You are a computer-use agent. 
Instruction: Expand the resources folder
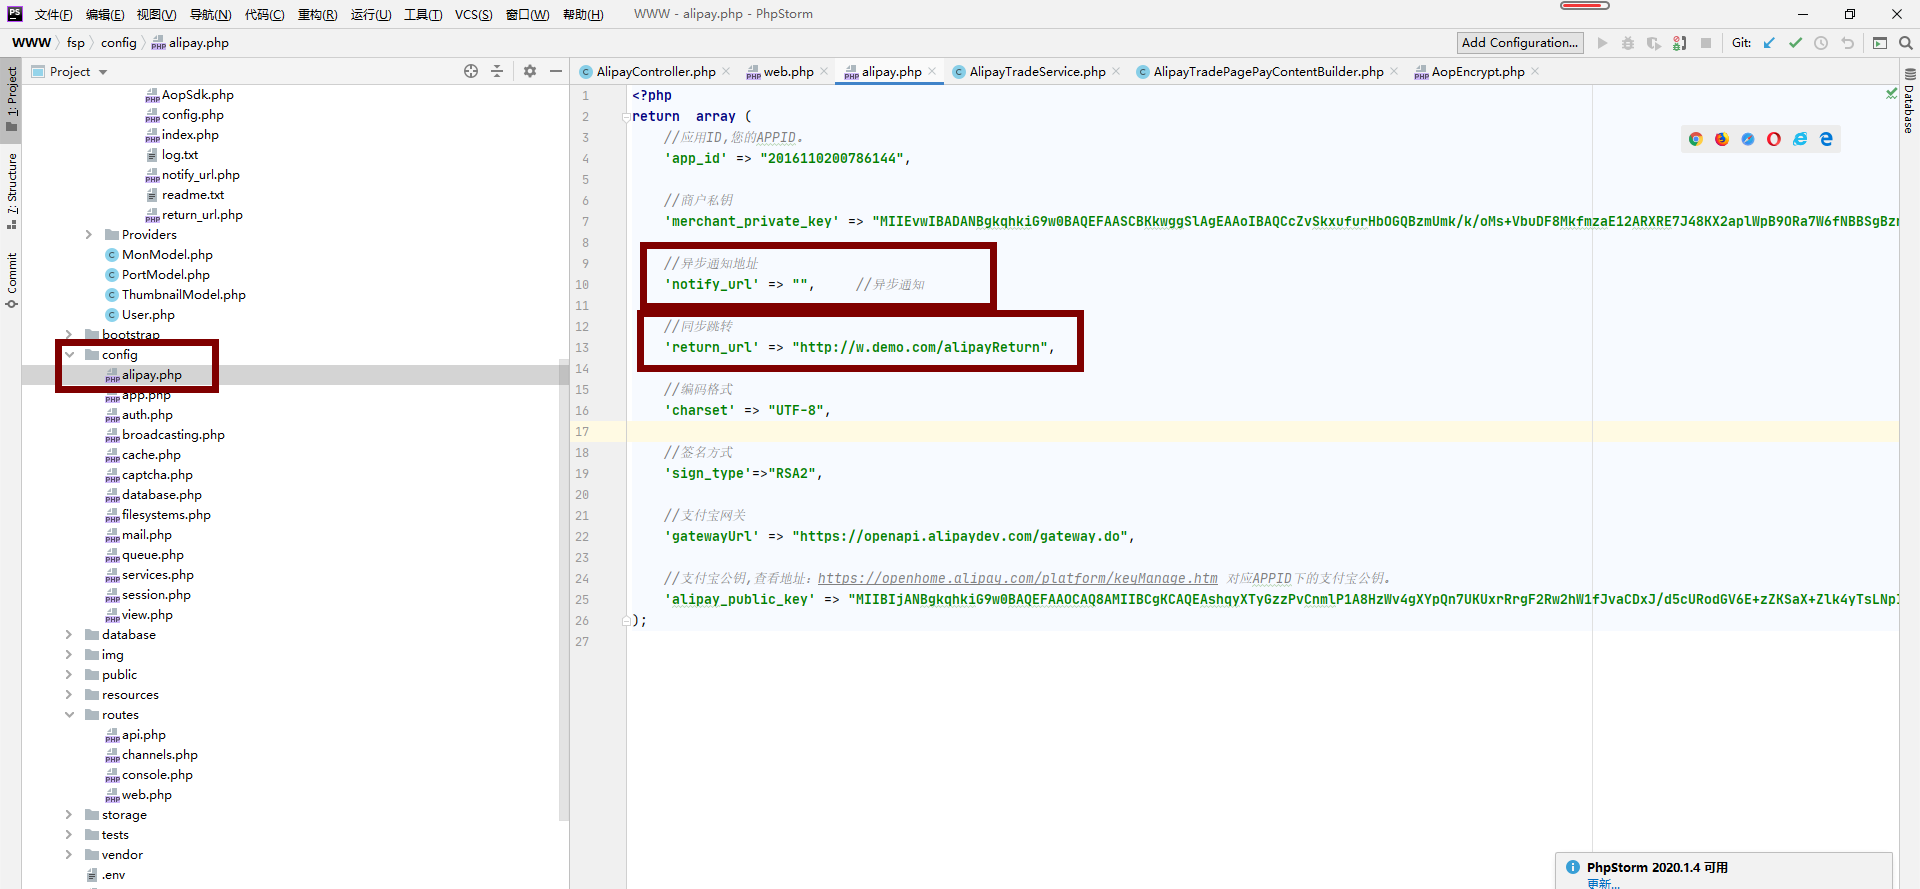click(69, 695)
